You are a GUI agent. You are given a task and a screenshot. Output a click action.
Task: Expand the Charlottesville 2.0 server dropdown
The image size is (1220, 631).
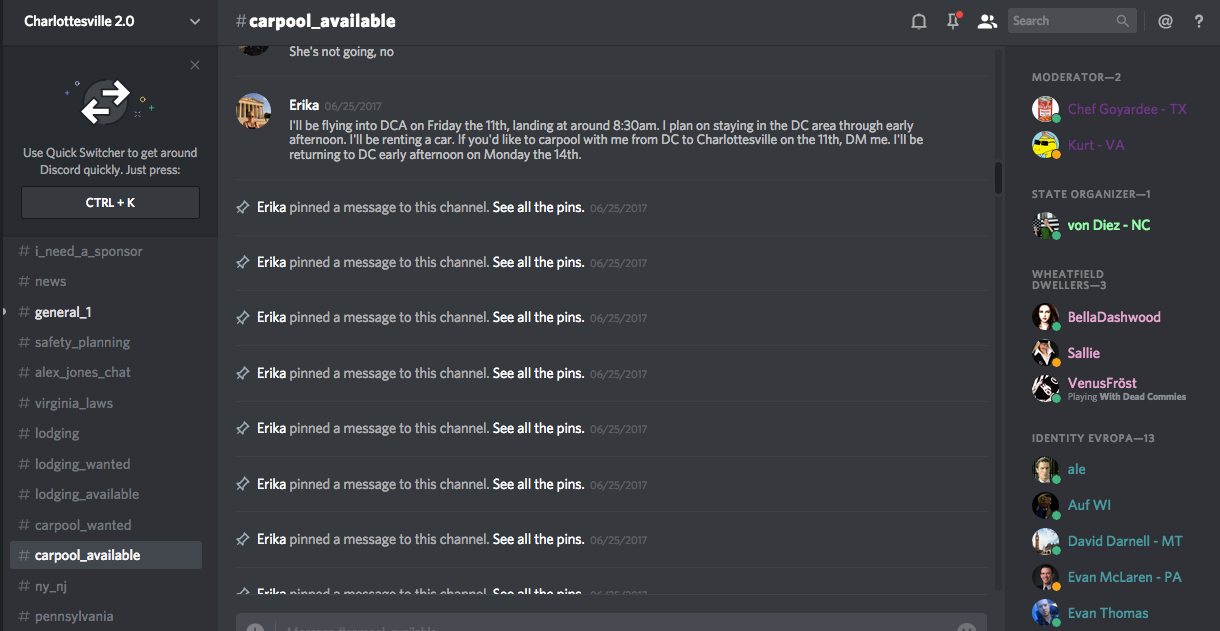[194, 21]
